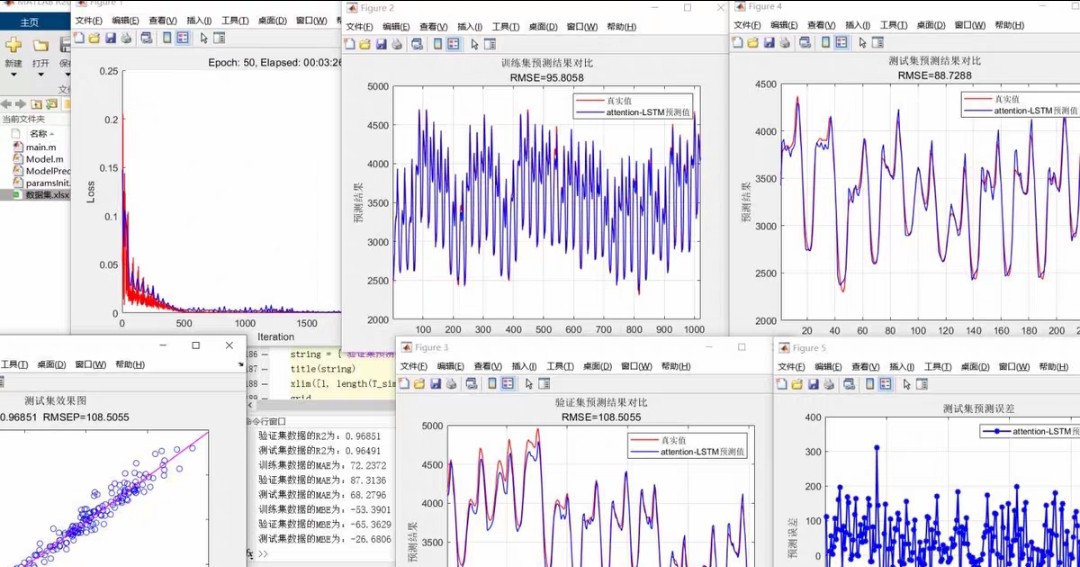The image size is (1080, 567).
Task: Open the 桌面(D) menu in Figure 4
Action: tap(931, 25)
